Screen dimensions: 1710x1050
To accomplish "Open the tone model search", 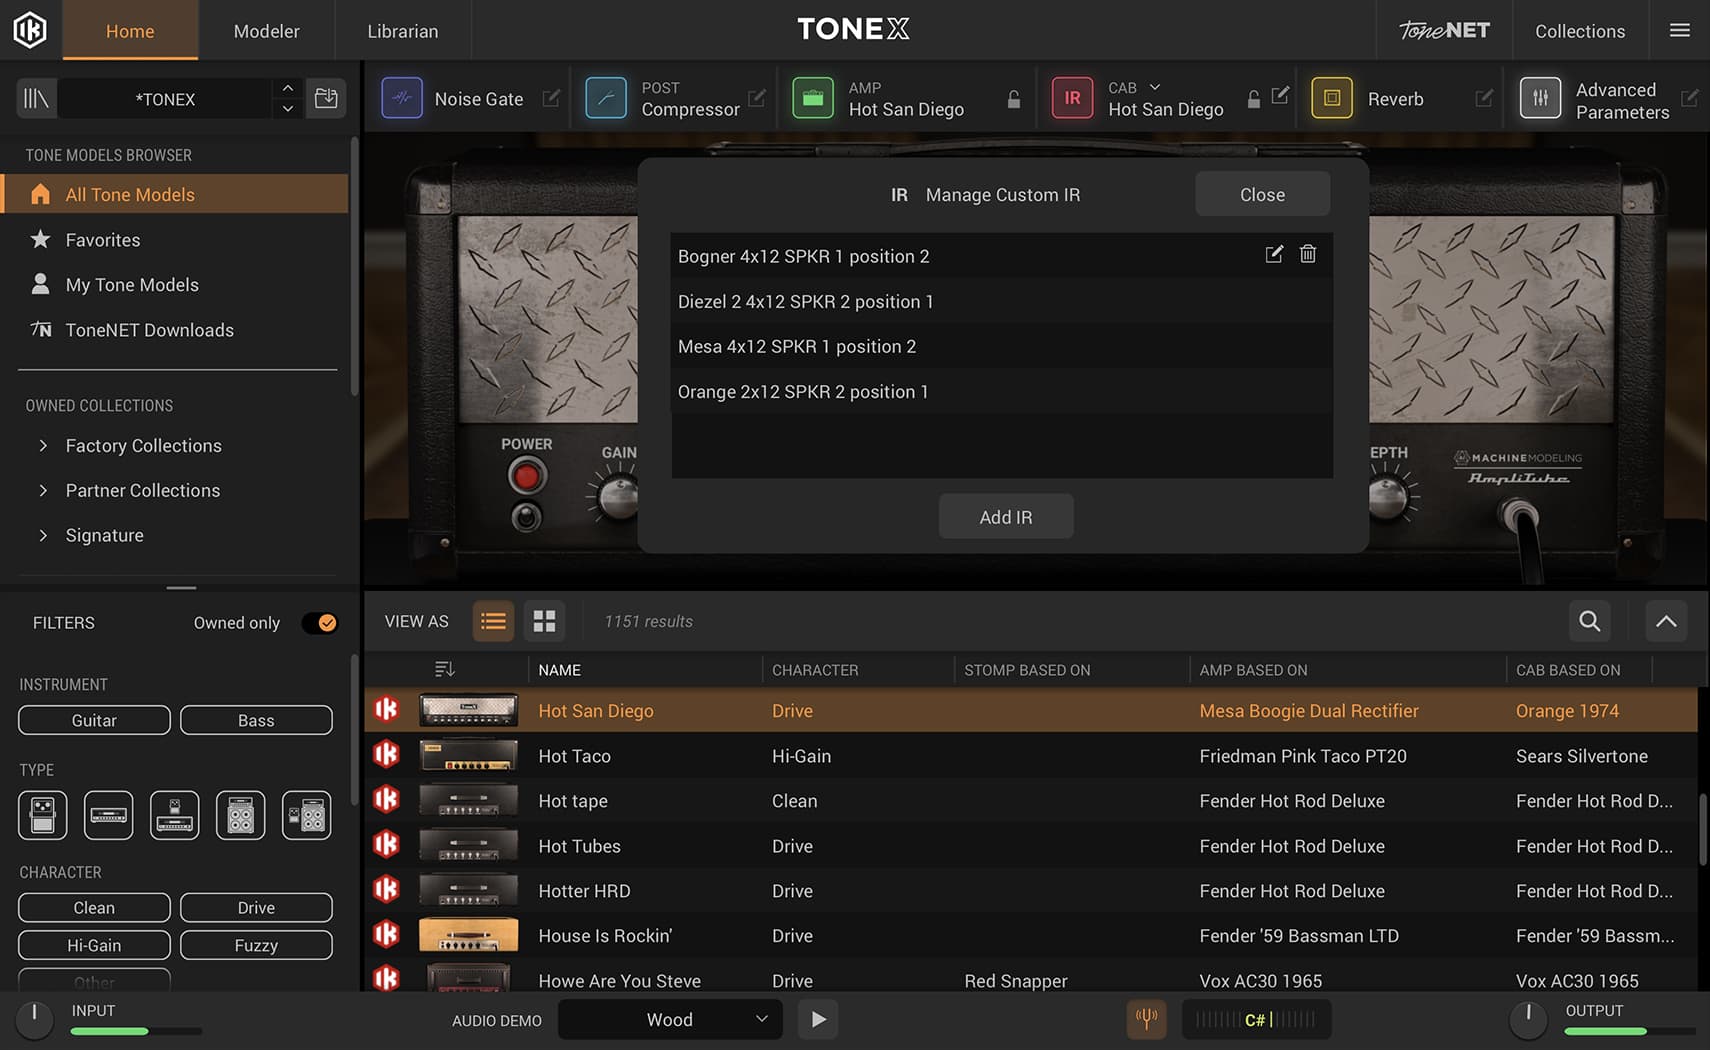I will [1589, 621].
